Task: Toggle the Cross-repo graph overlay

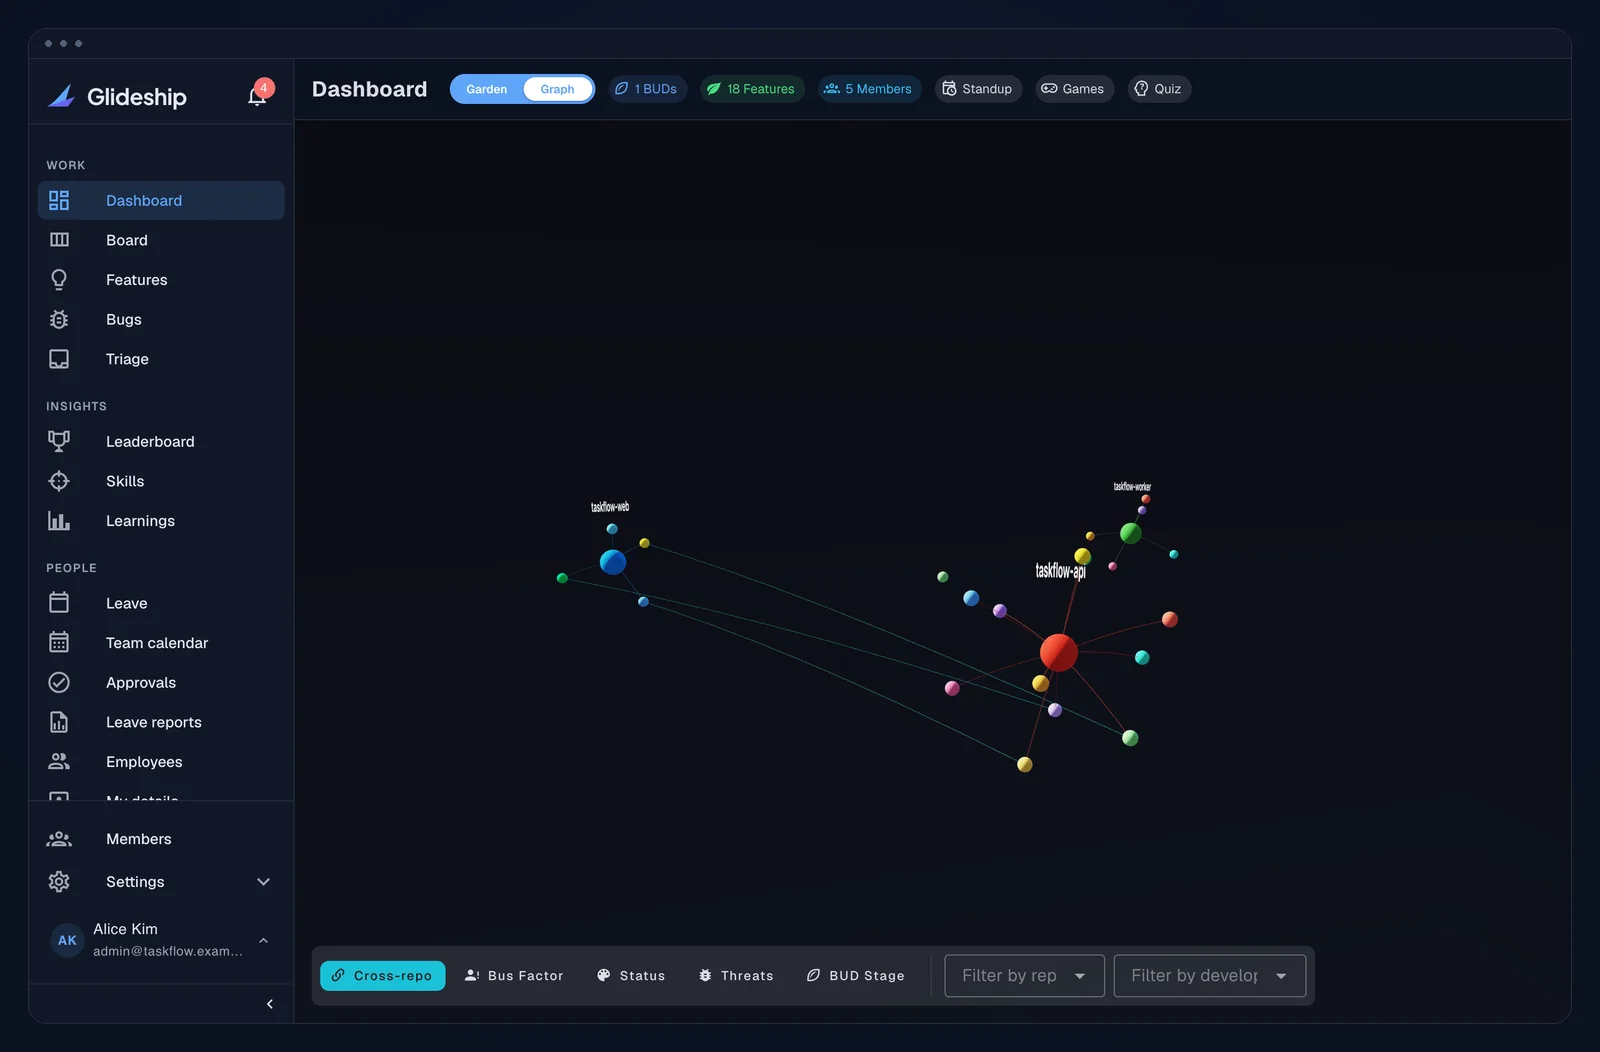Action: pyautogui.click(x=382, y=976)
